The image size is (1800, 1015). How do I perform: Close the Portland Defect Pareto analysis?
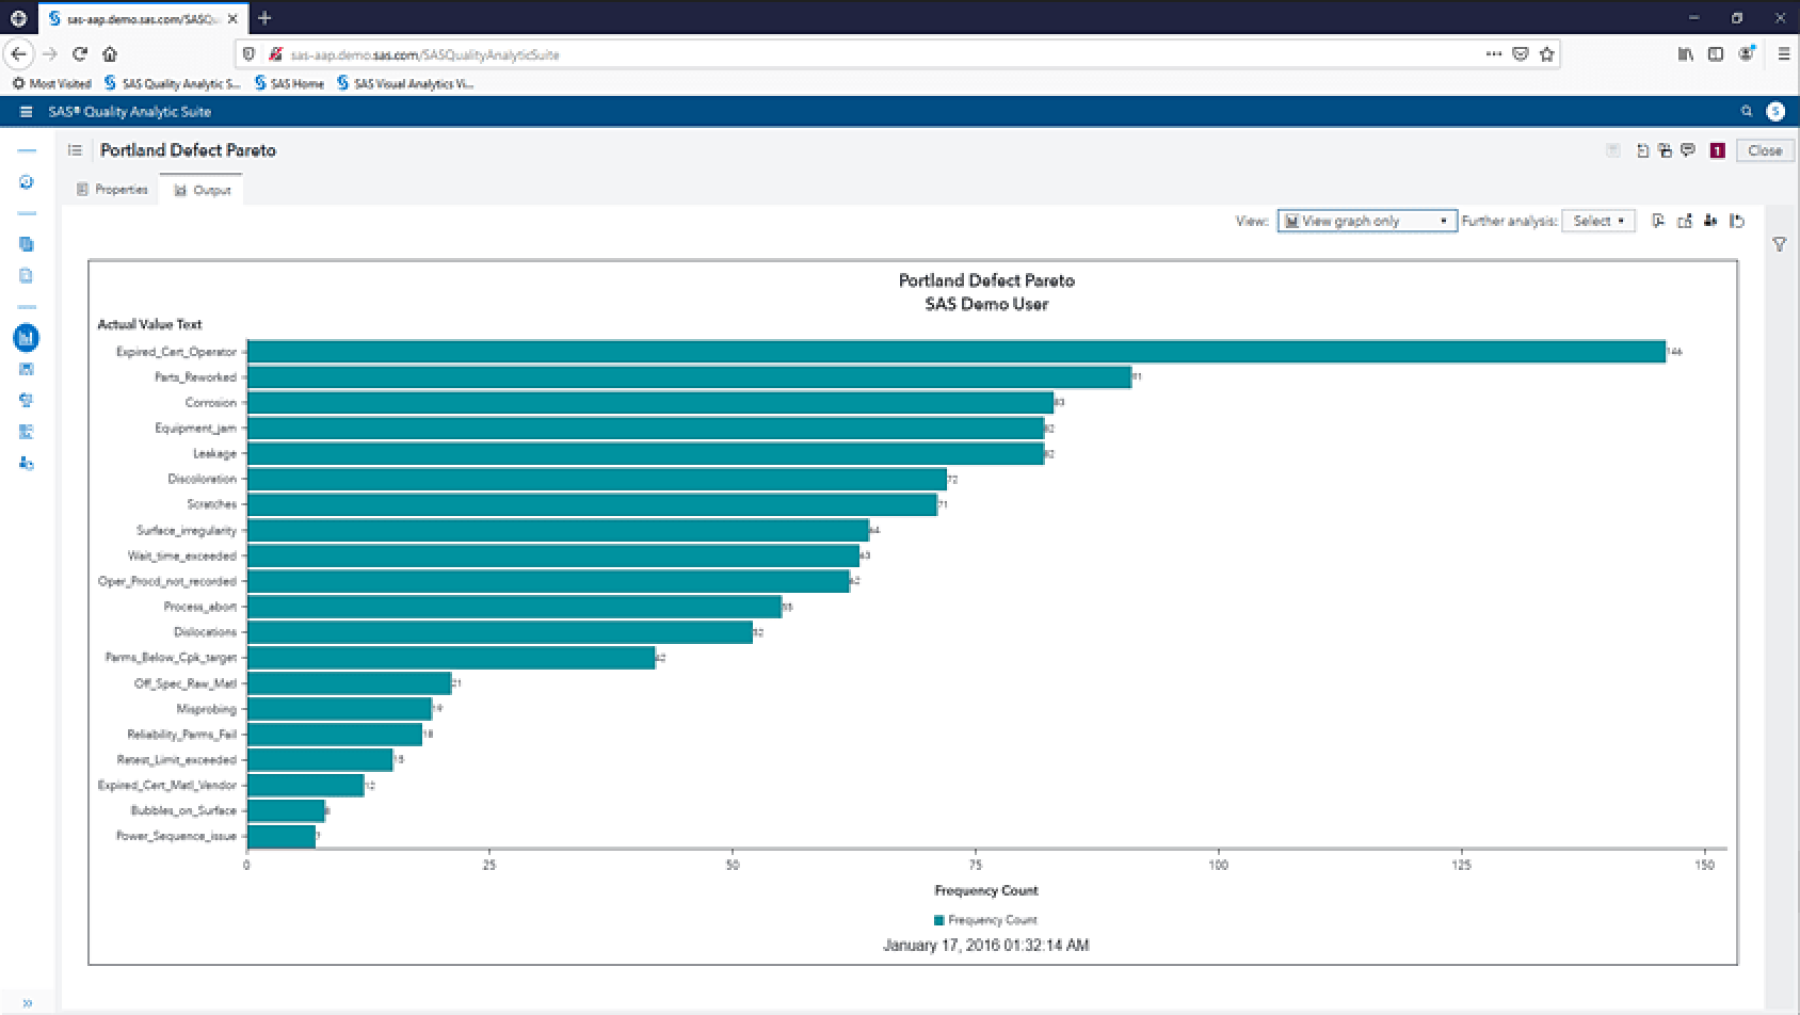(1765, 150)
